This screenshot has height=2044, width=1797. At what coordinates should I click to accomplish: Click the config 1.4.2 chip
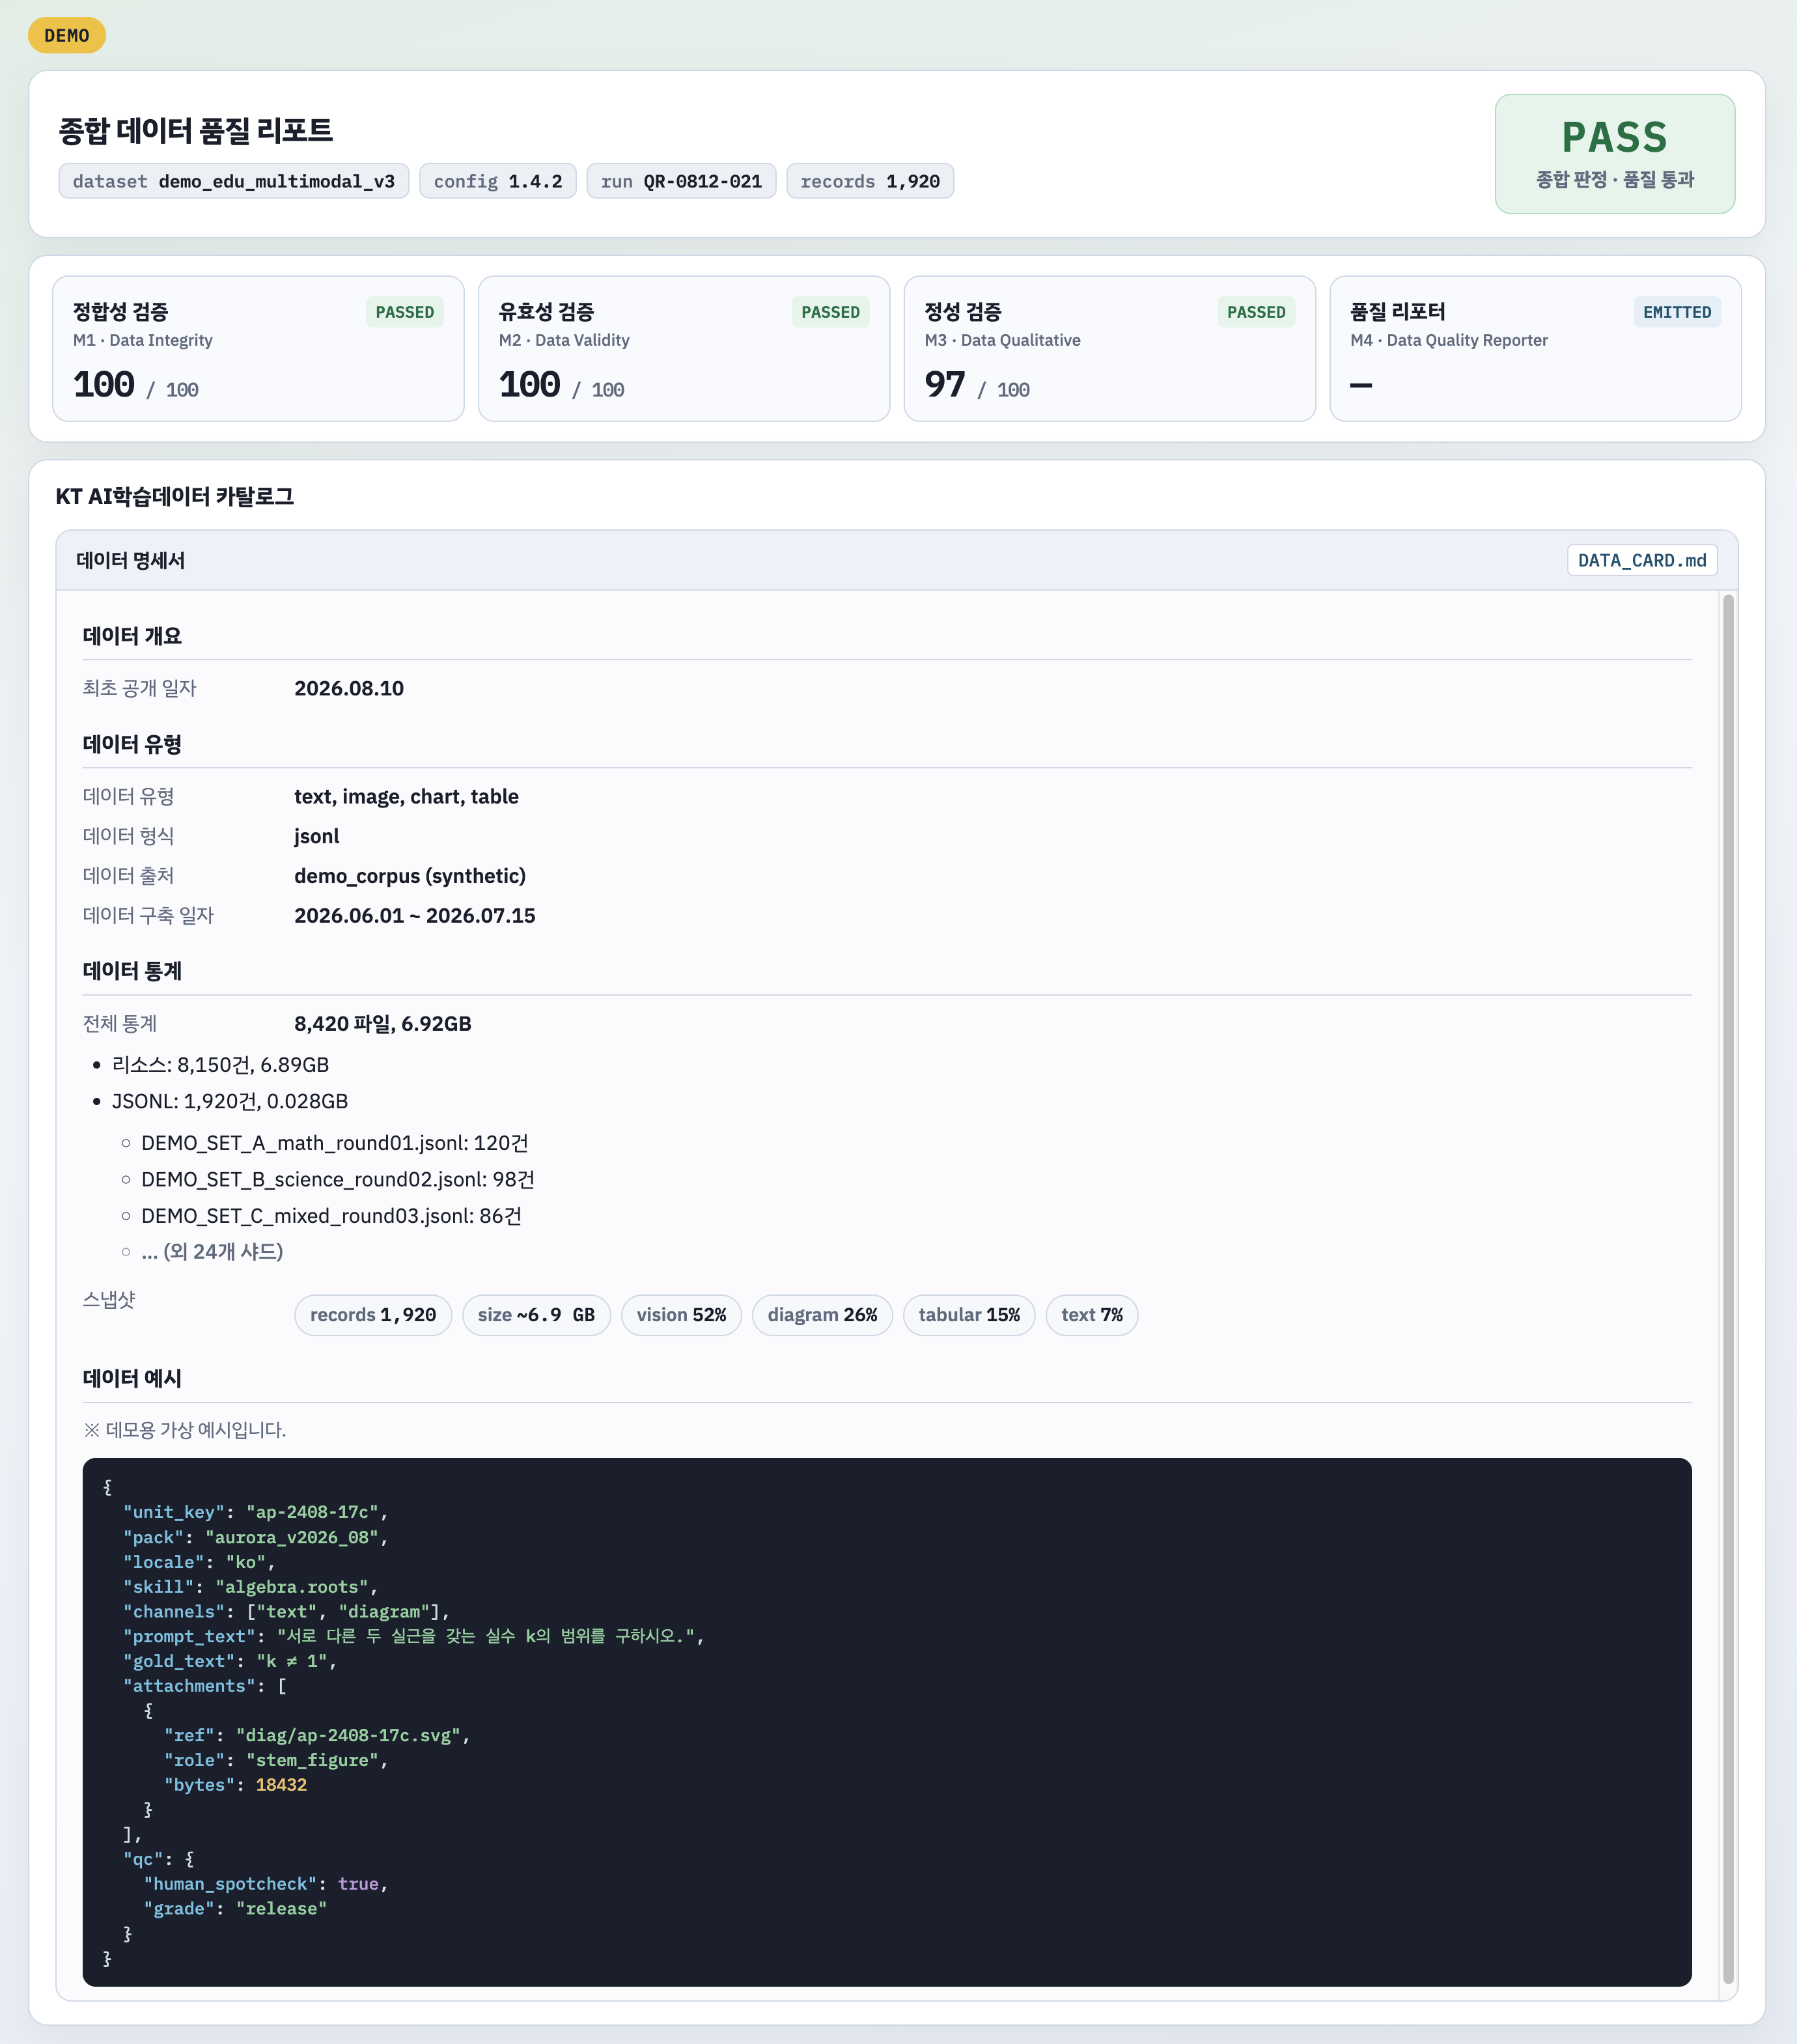pos(497,181)
